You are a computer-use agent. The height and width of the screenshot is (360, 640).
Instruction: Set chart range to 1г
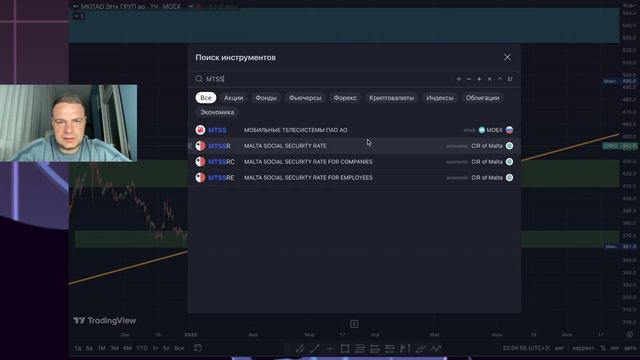pyautogui.click(x=155, y=348)
